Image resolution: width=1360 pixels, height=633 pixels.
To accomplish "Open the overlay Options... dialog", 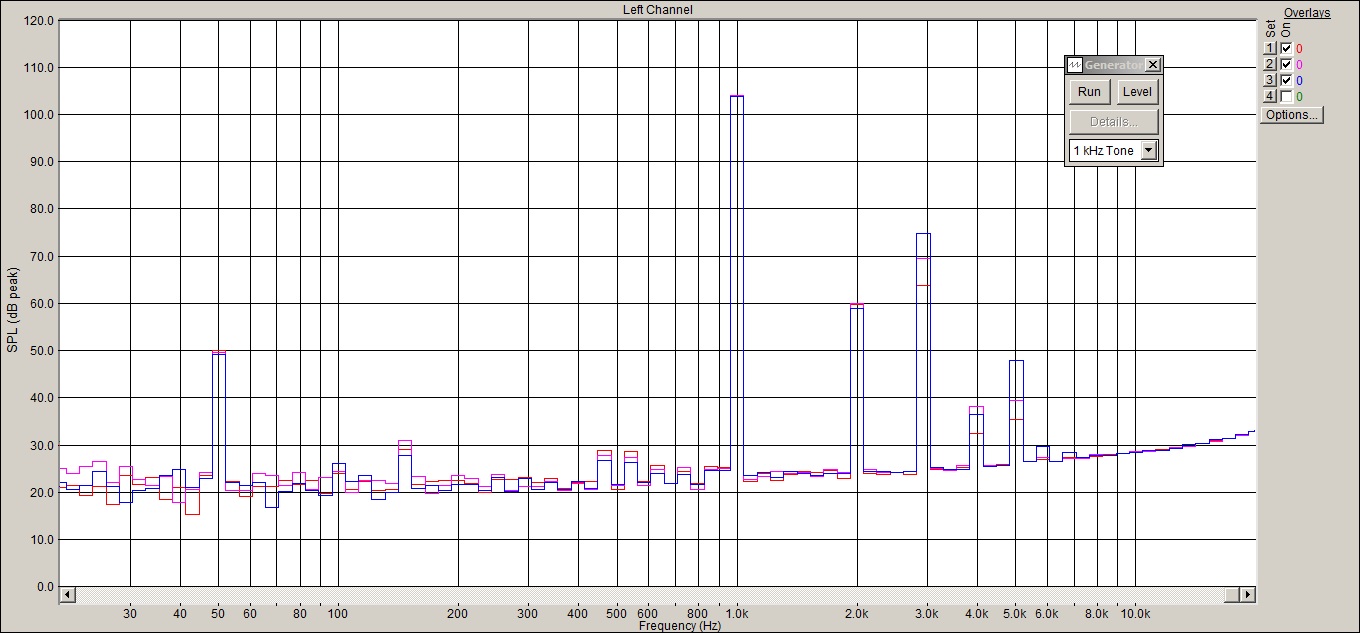I will tap(1291, 115).
